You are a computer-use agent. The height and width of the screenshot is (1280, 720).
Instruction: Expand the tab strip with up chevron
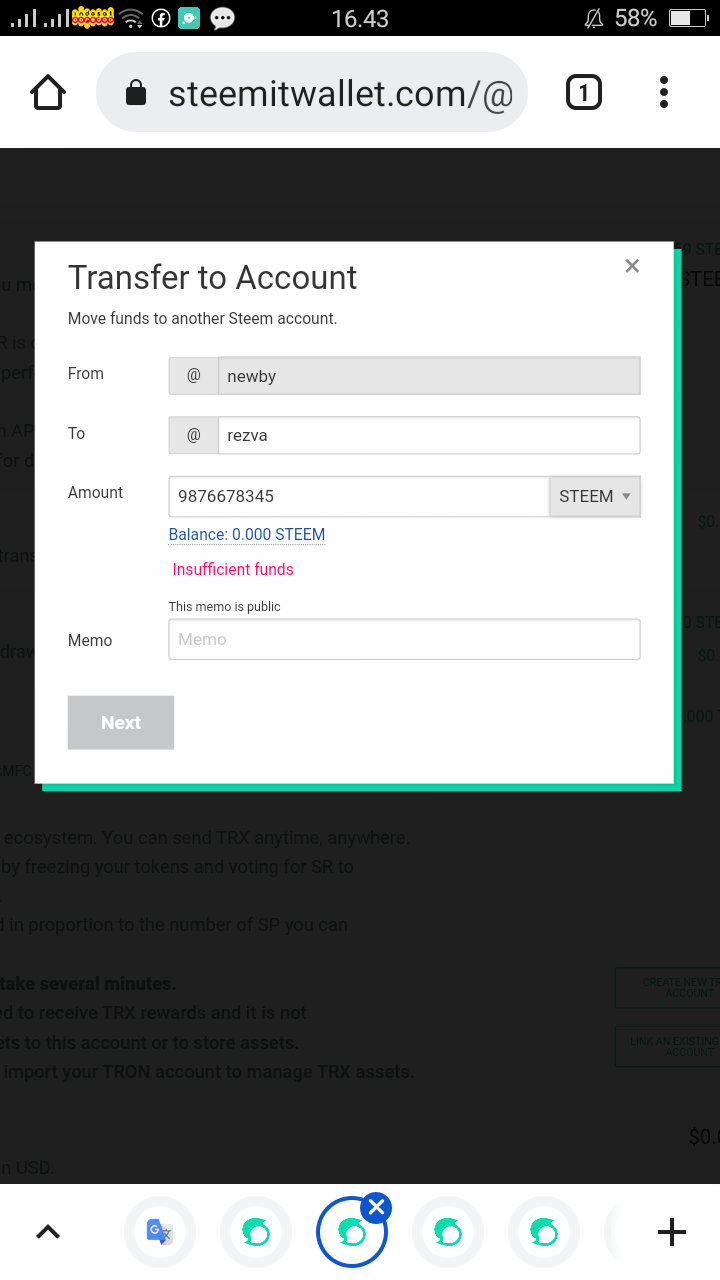pos(48,1232)
